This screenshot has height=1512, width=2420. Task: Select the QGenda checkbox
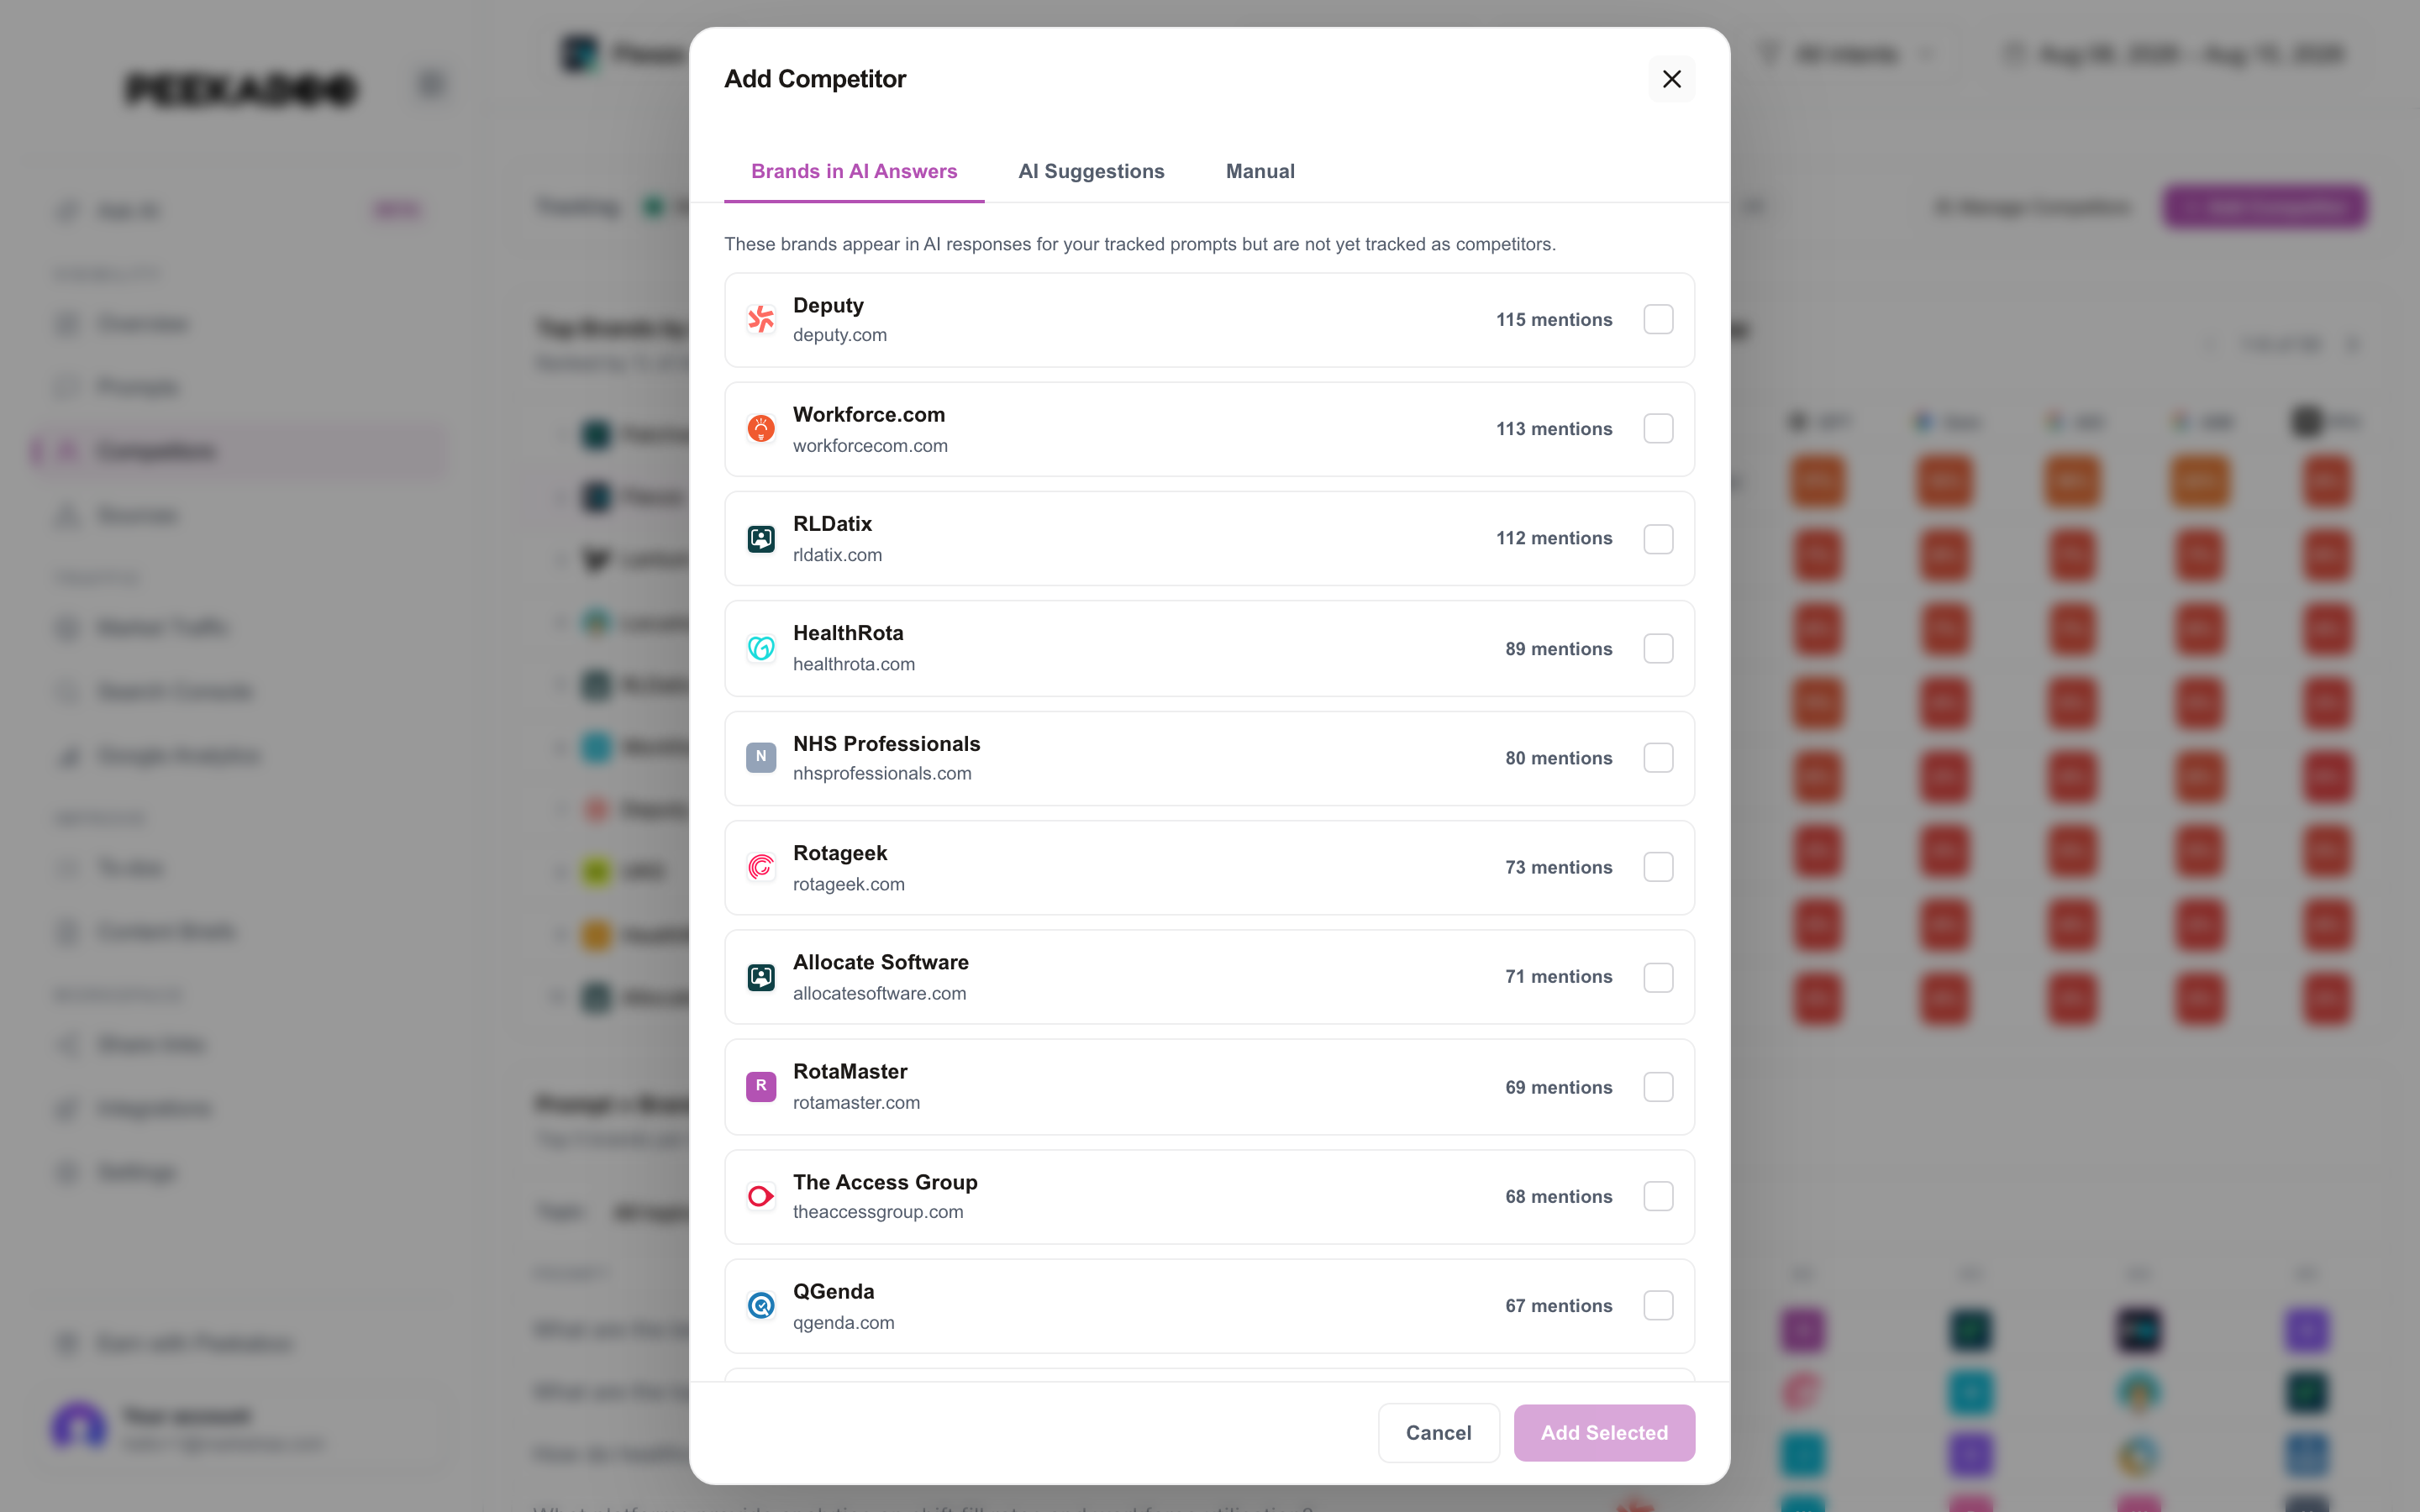[x=1658, y=1305]
